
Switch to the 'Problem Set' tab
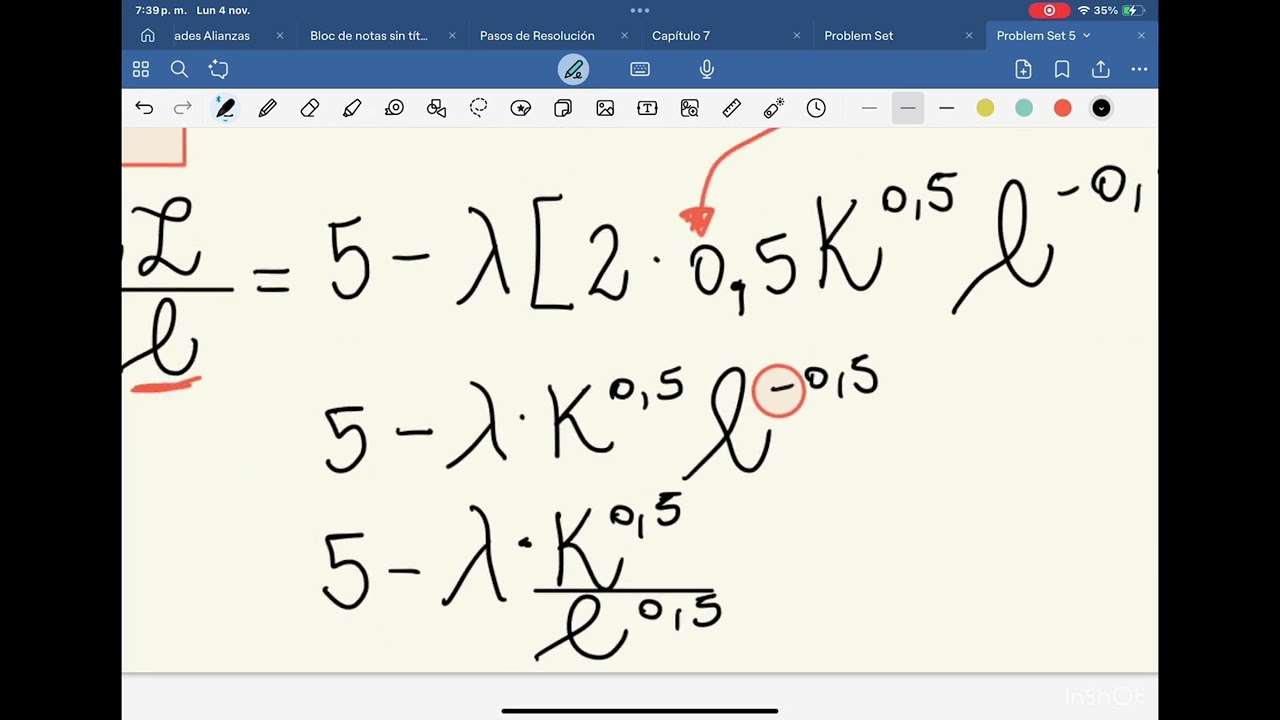pyautogui.click(x=859, y=35)
